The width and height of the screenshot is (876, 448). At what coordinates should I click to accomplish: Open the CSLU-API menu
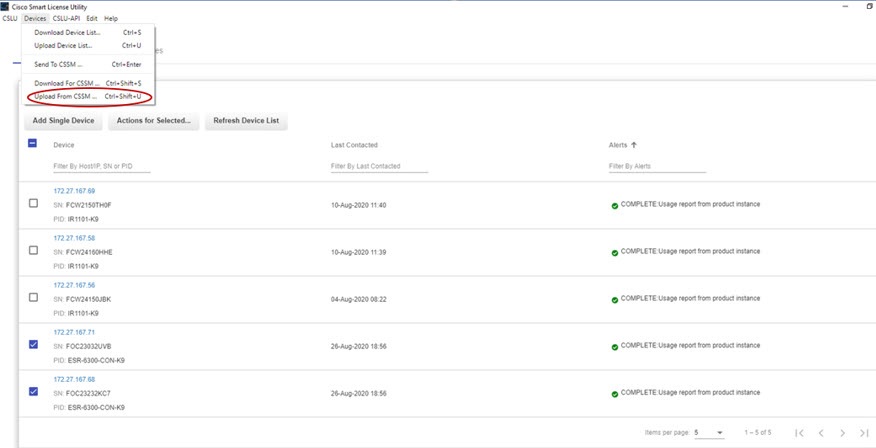[66, 19]
